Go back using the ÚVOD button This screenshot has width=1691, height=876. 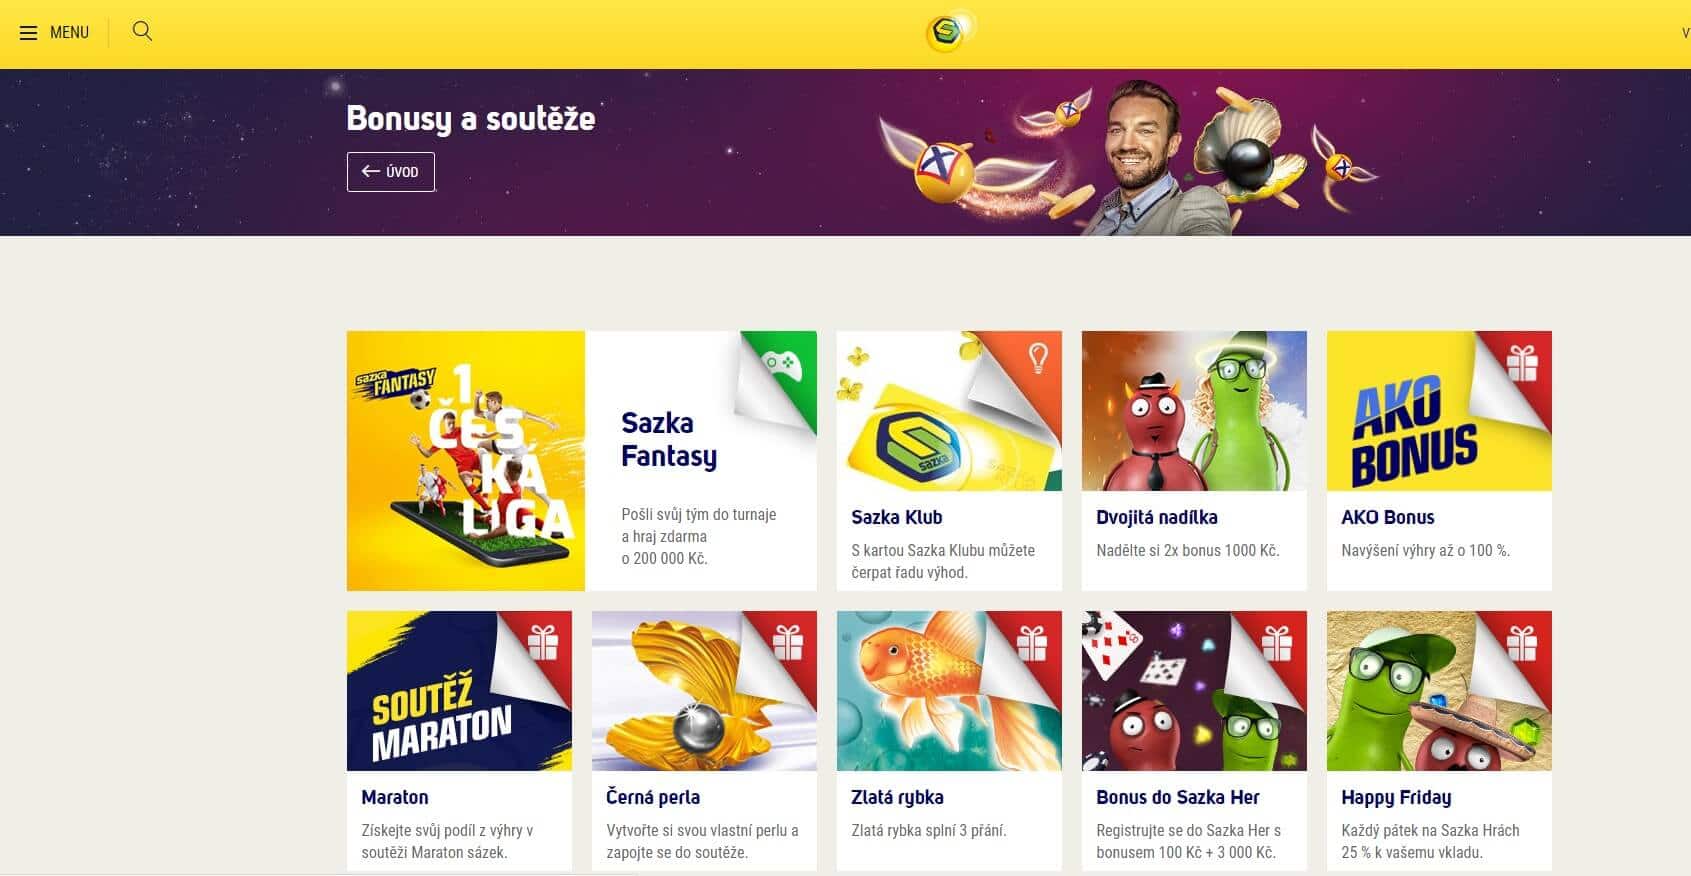pos(390,171)
